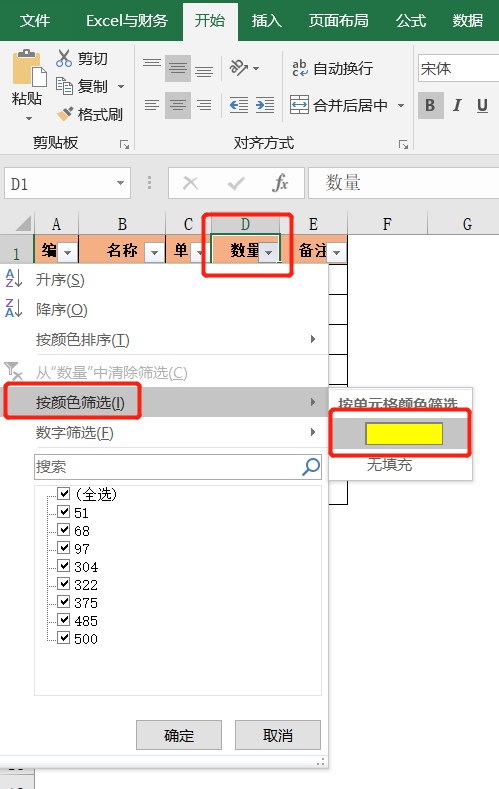499x789 pixels.
Task: Toggle Bold formatting
Action: click(x=431, y=105)
